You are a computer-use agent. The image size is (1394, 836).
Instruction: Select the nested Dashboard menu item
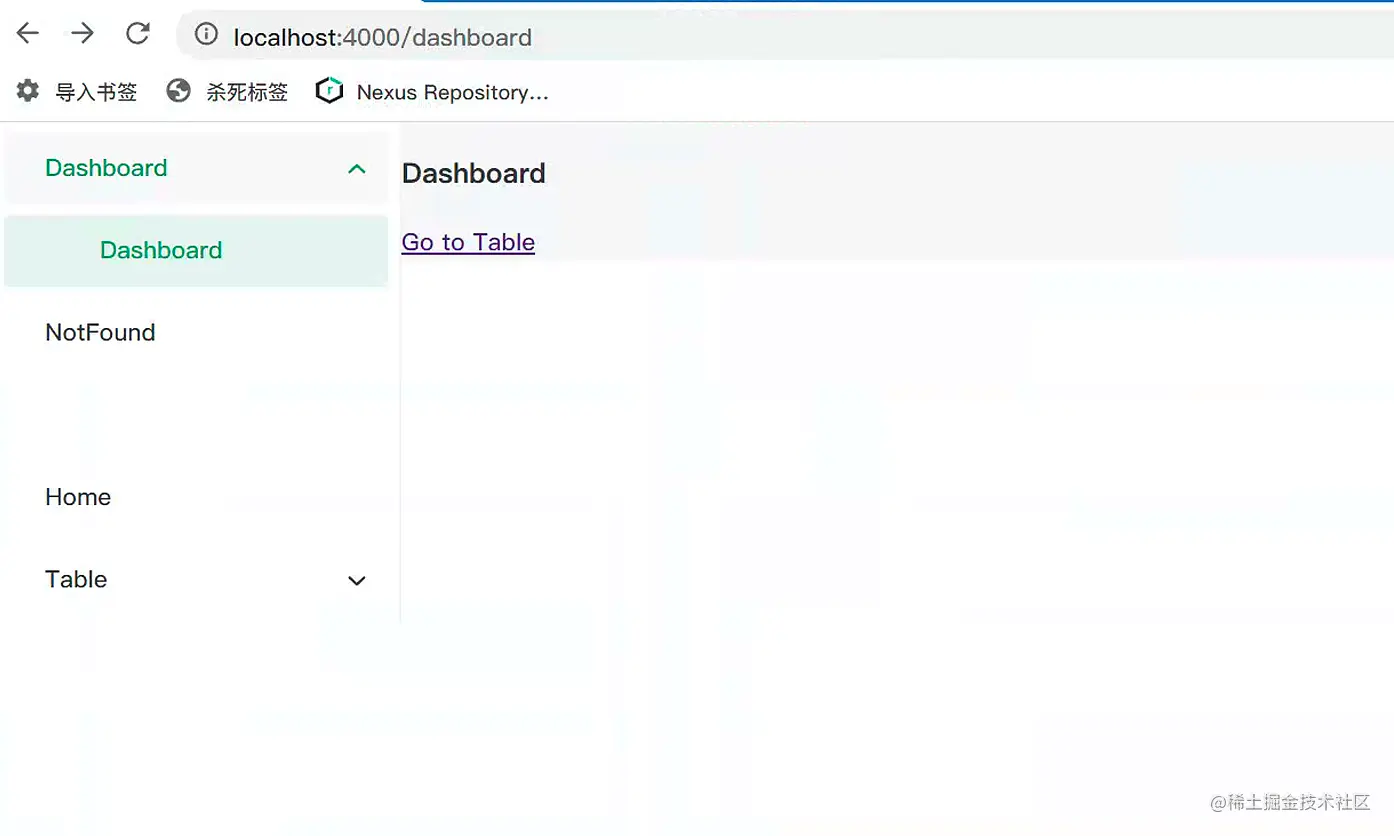click(x=196, y=250)
